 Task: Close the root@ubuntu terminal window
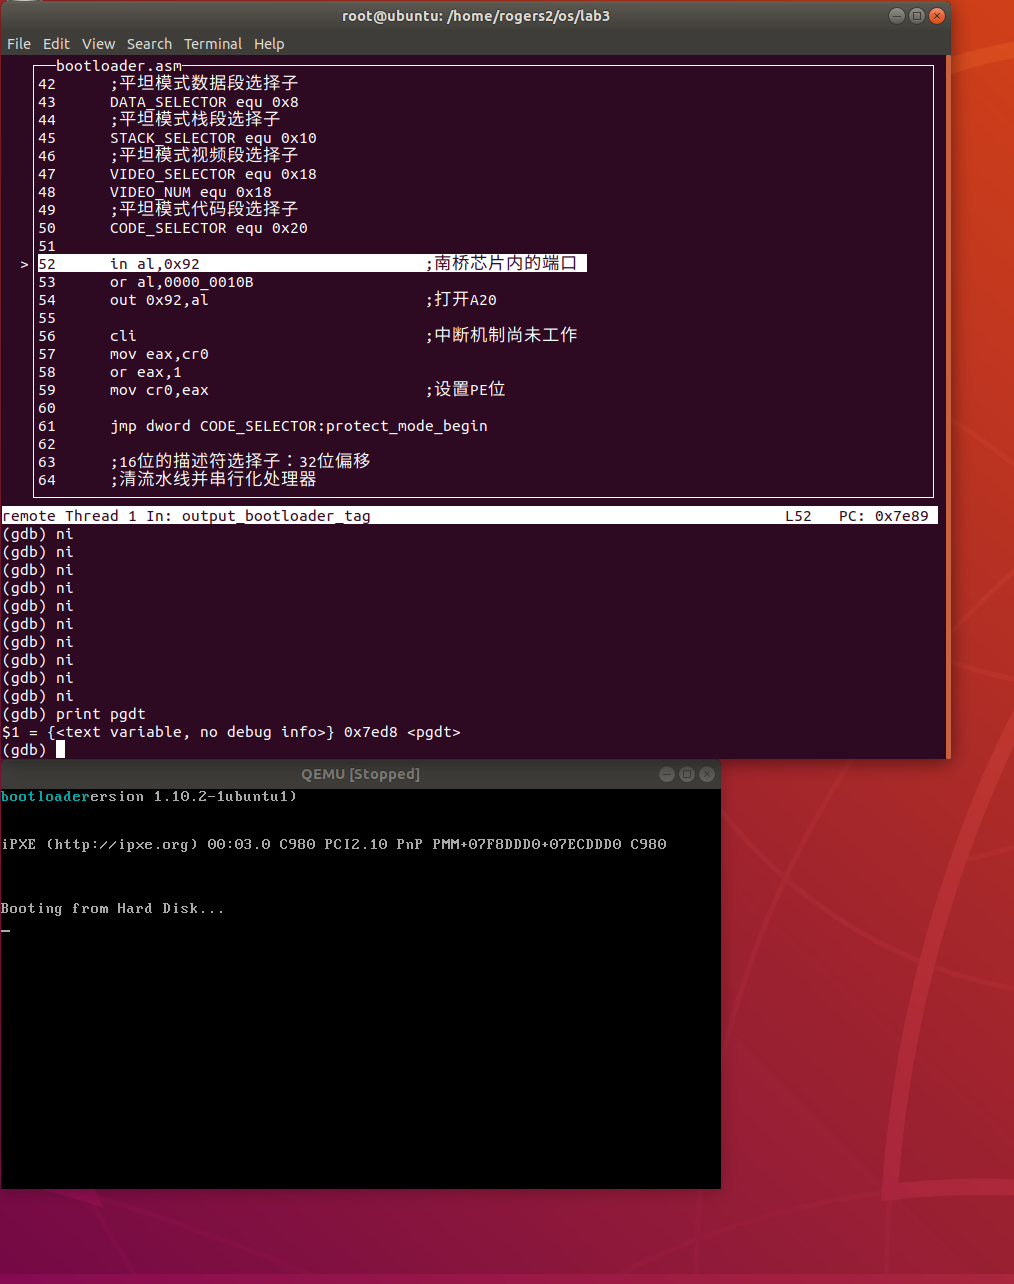(x=936, y=16)
